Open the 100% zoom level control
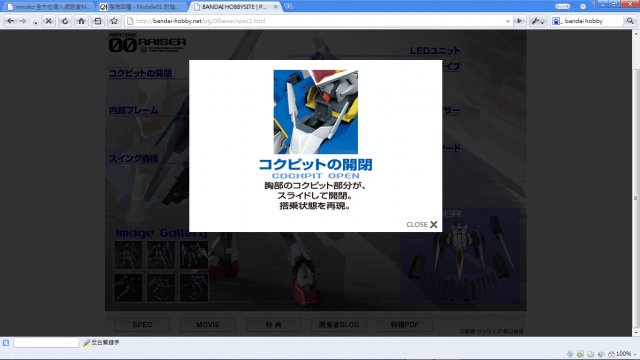Image resolution: width=640 pixels, height=360 pixels. pyautogui.click(x=622, y=354)
